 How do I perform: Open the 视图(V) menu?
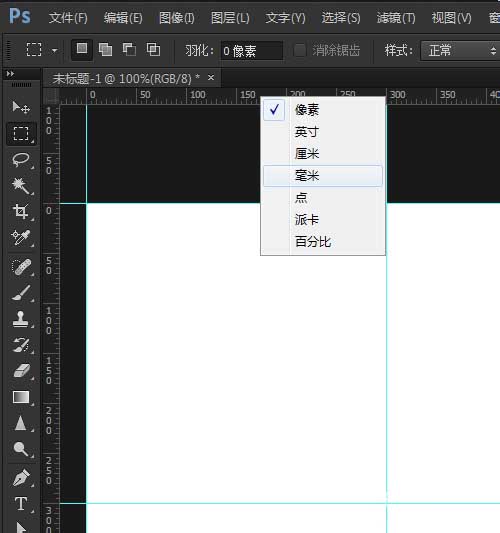pyautogui.click(x=451, y=18)
